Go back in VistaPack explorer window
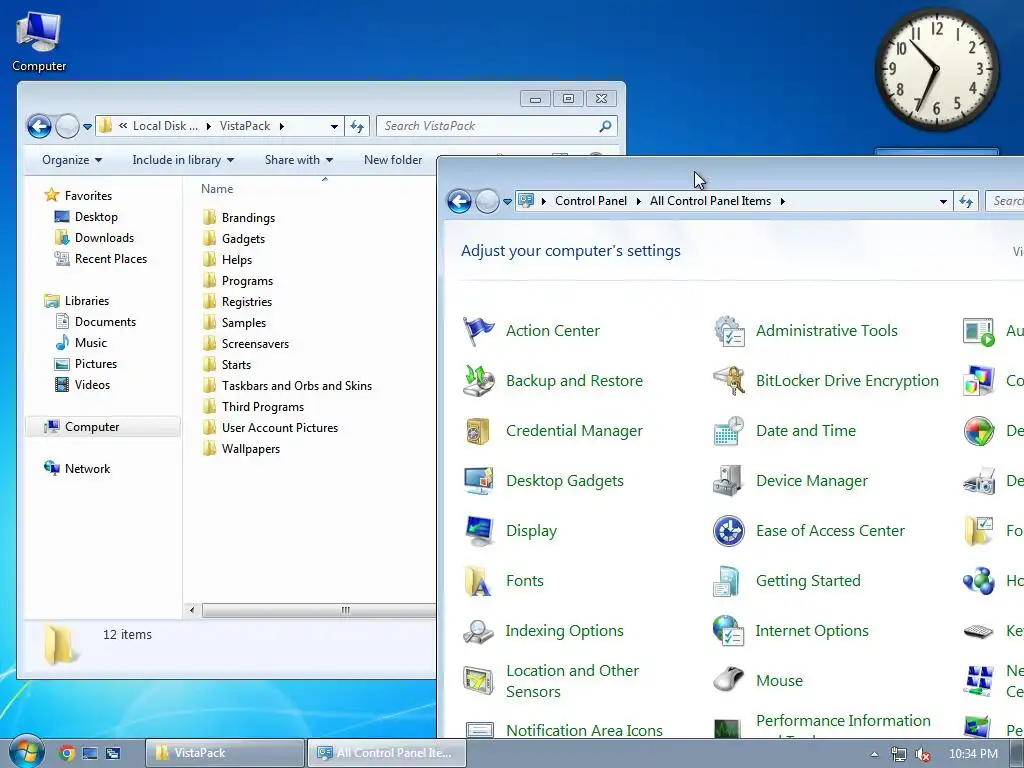Image resolution: width=1024 pixels, height=768 pixels. (39, 126)
